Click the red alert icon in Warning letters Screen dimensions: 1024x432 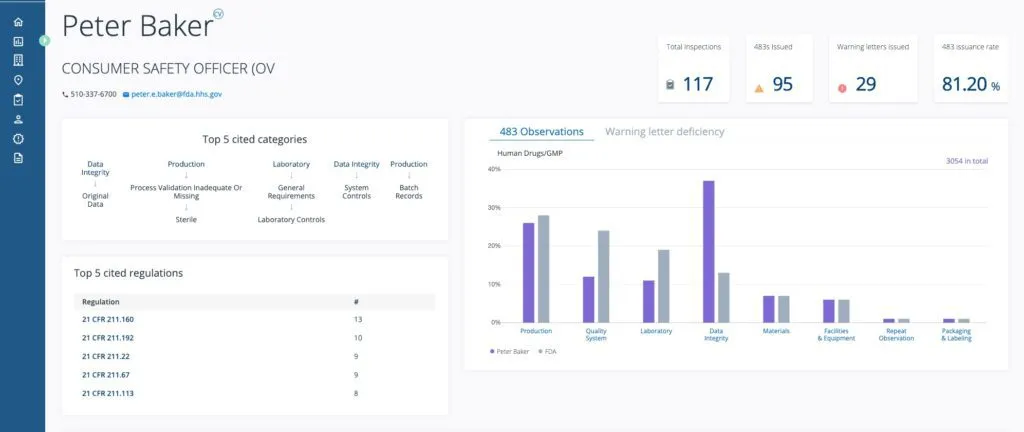[842, 88]
